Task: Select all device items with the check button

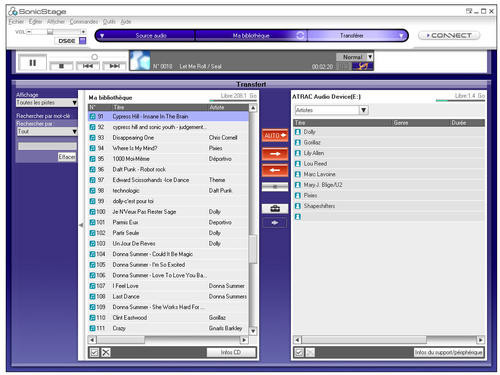Action: [299, 352]
